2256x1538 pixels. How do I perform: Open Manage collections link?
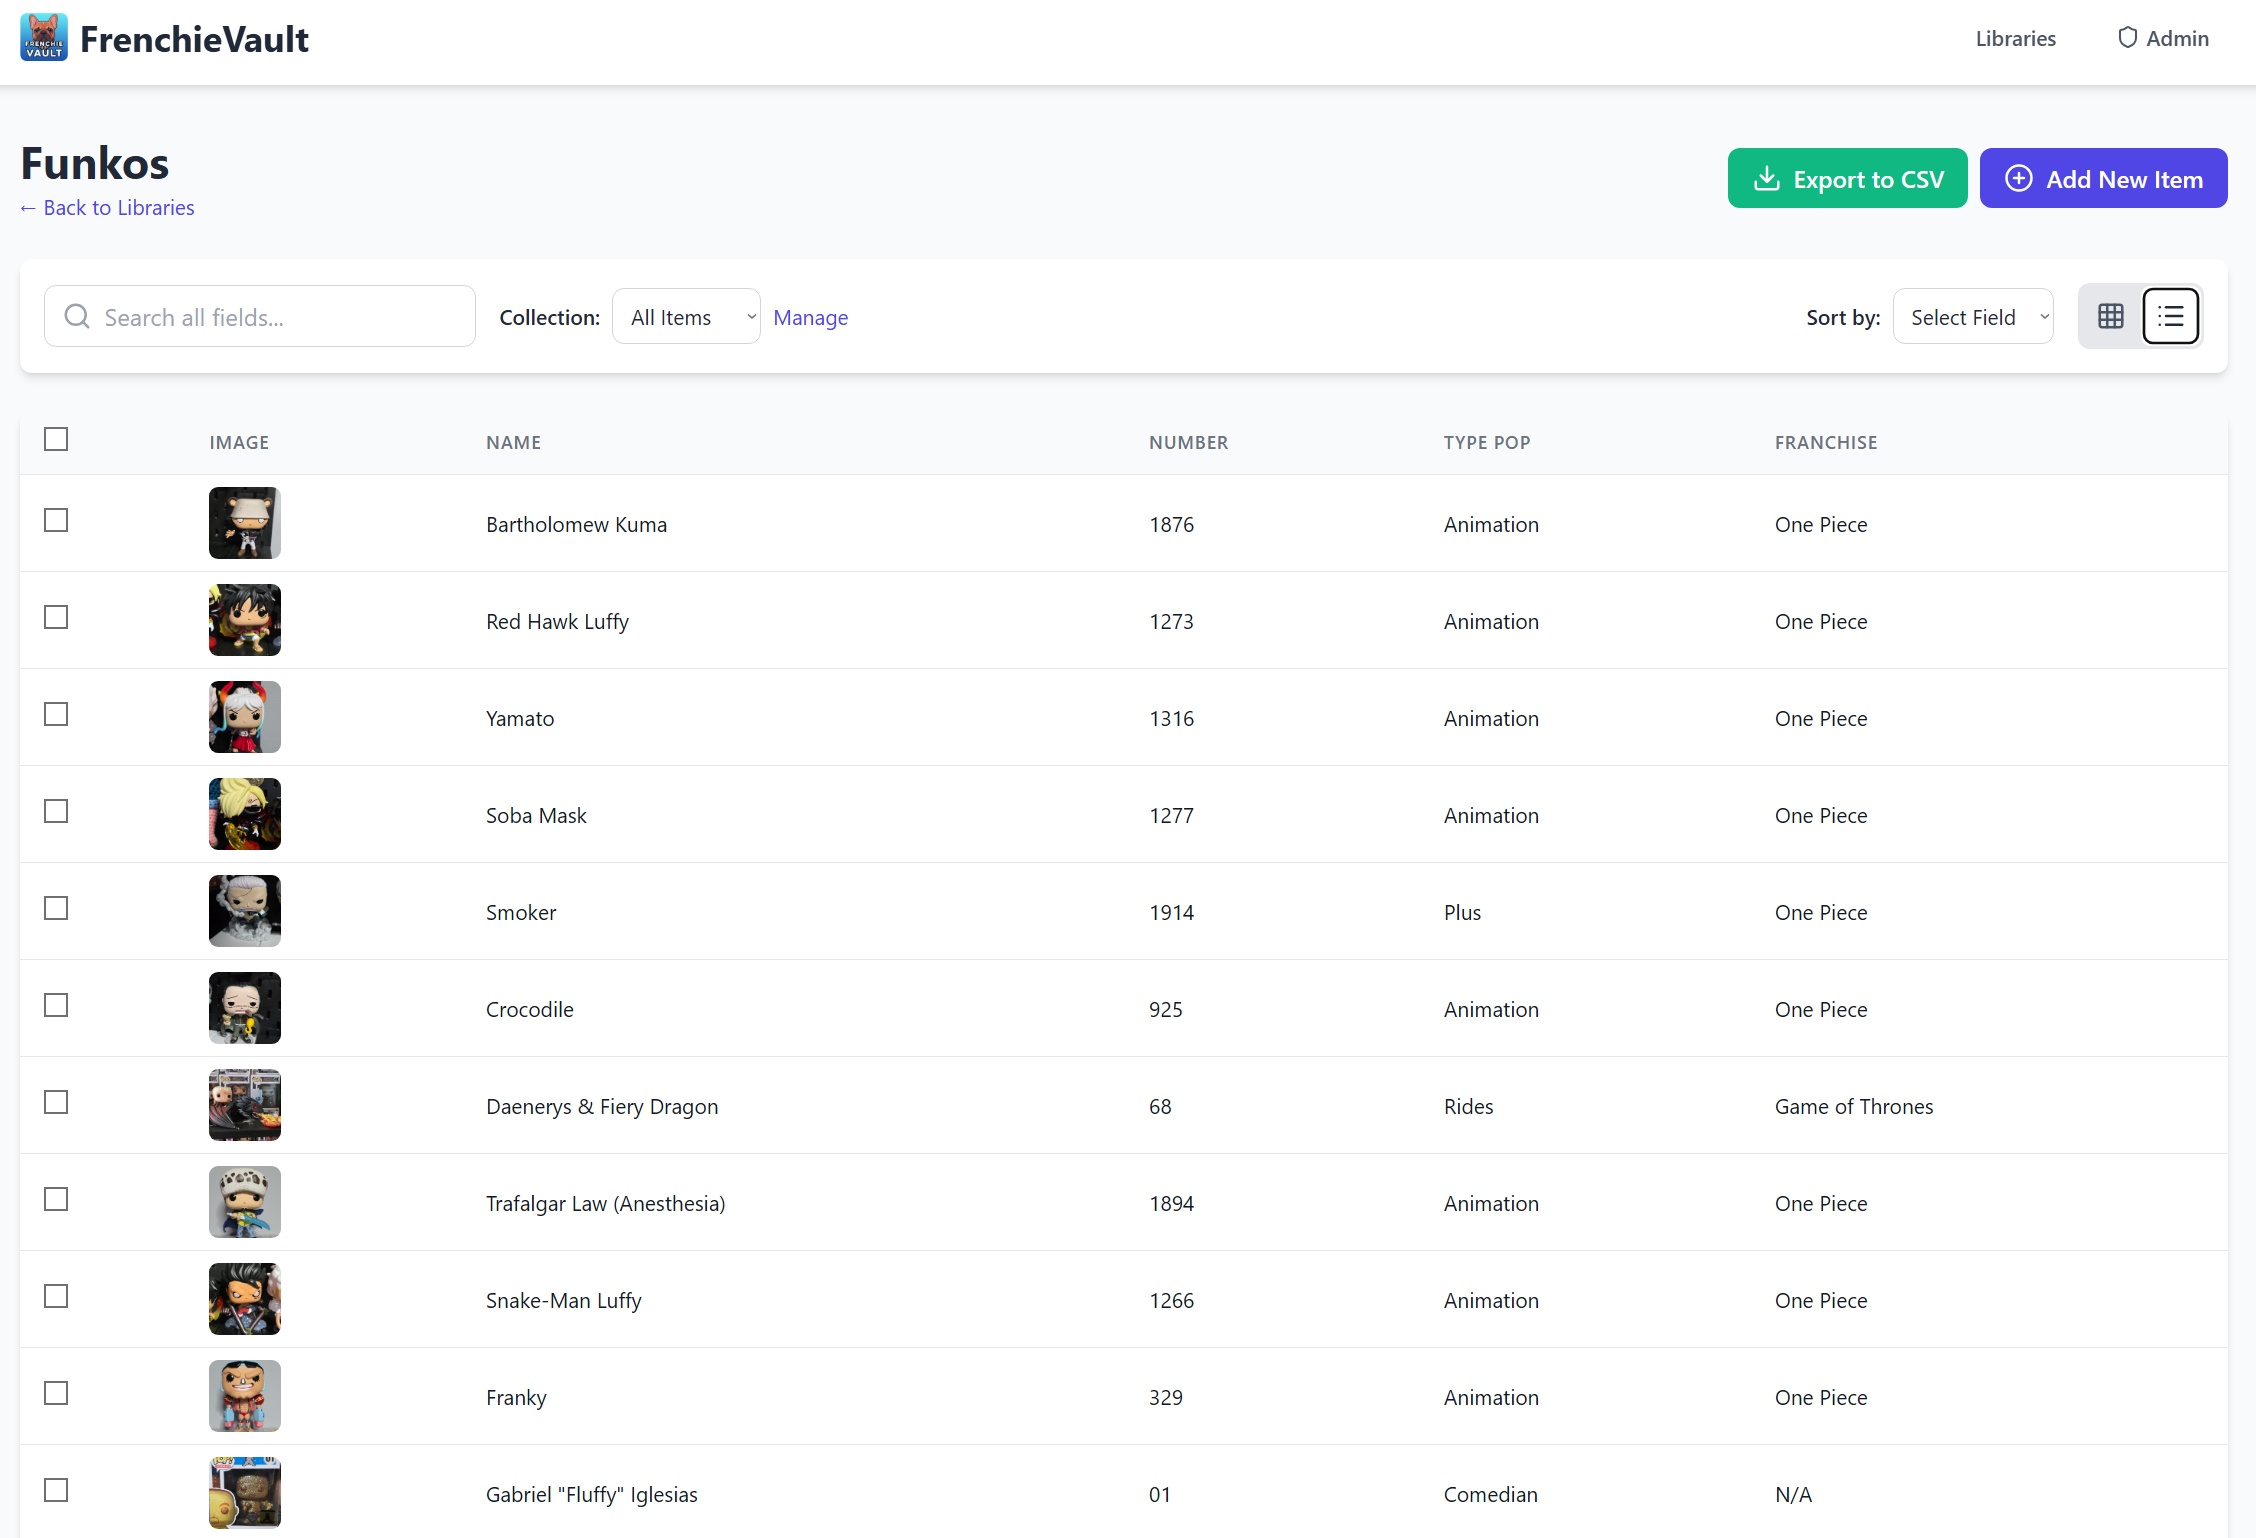coord(811,317)
